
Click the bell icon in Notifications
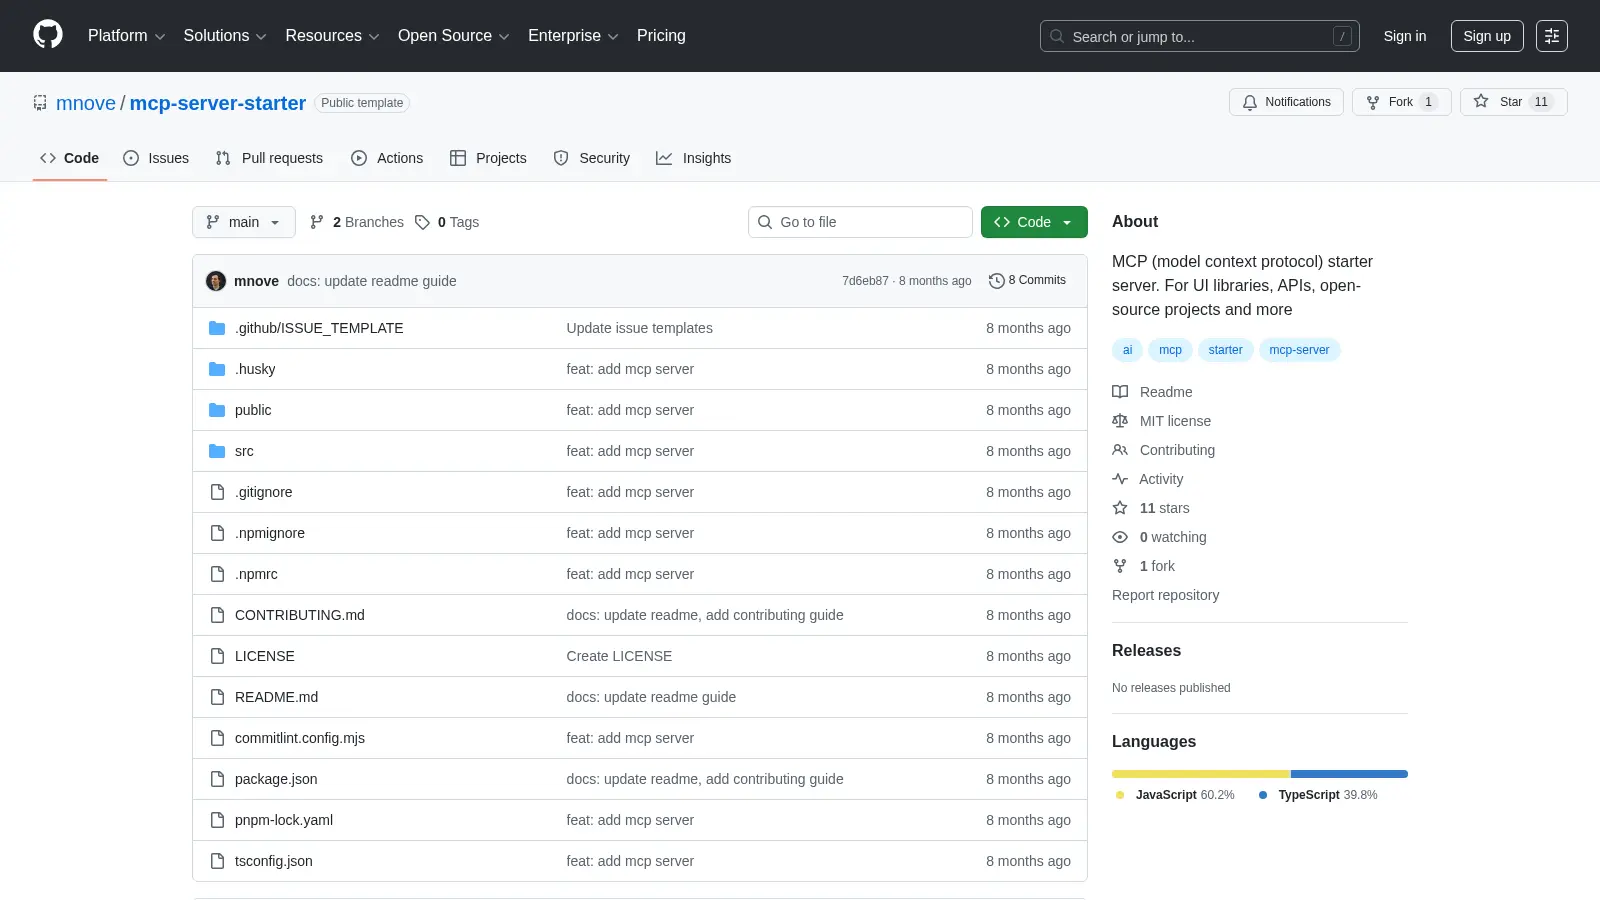1250,102
